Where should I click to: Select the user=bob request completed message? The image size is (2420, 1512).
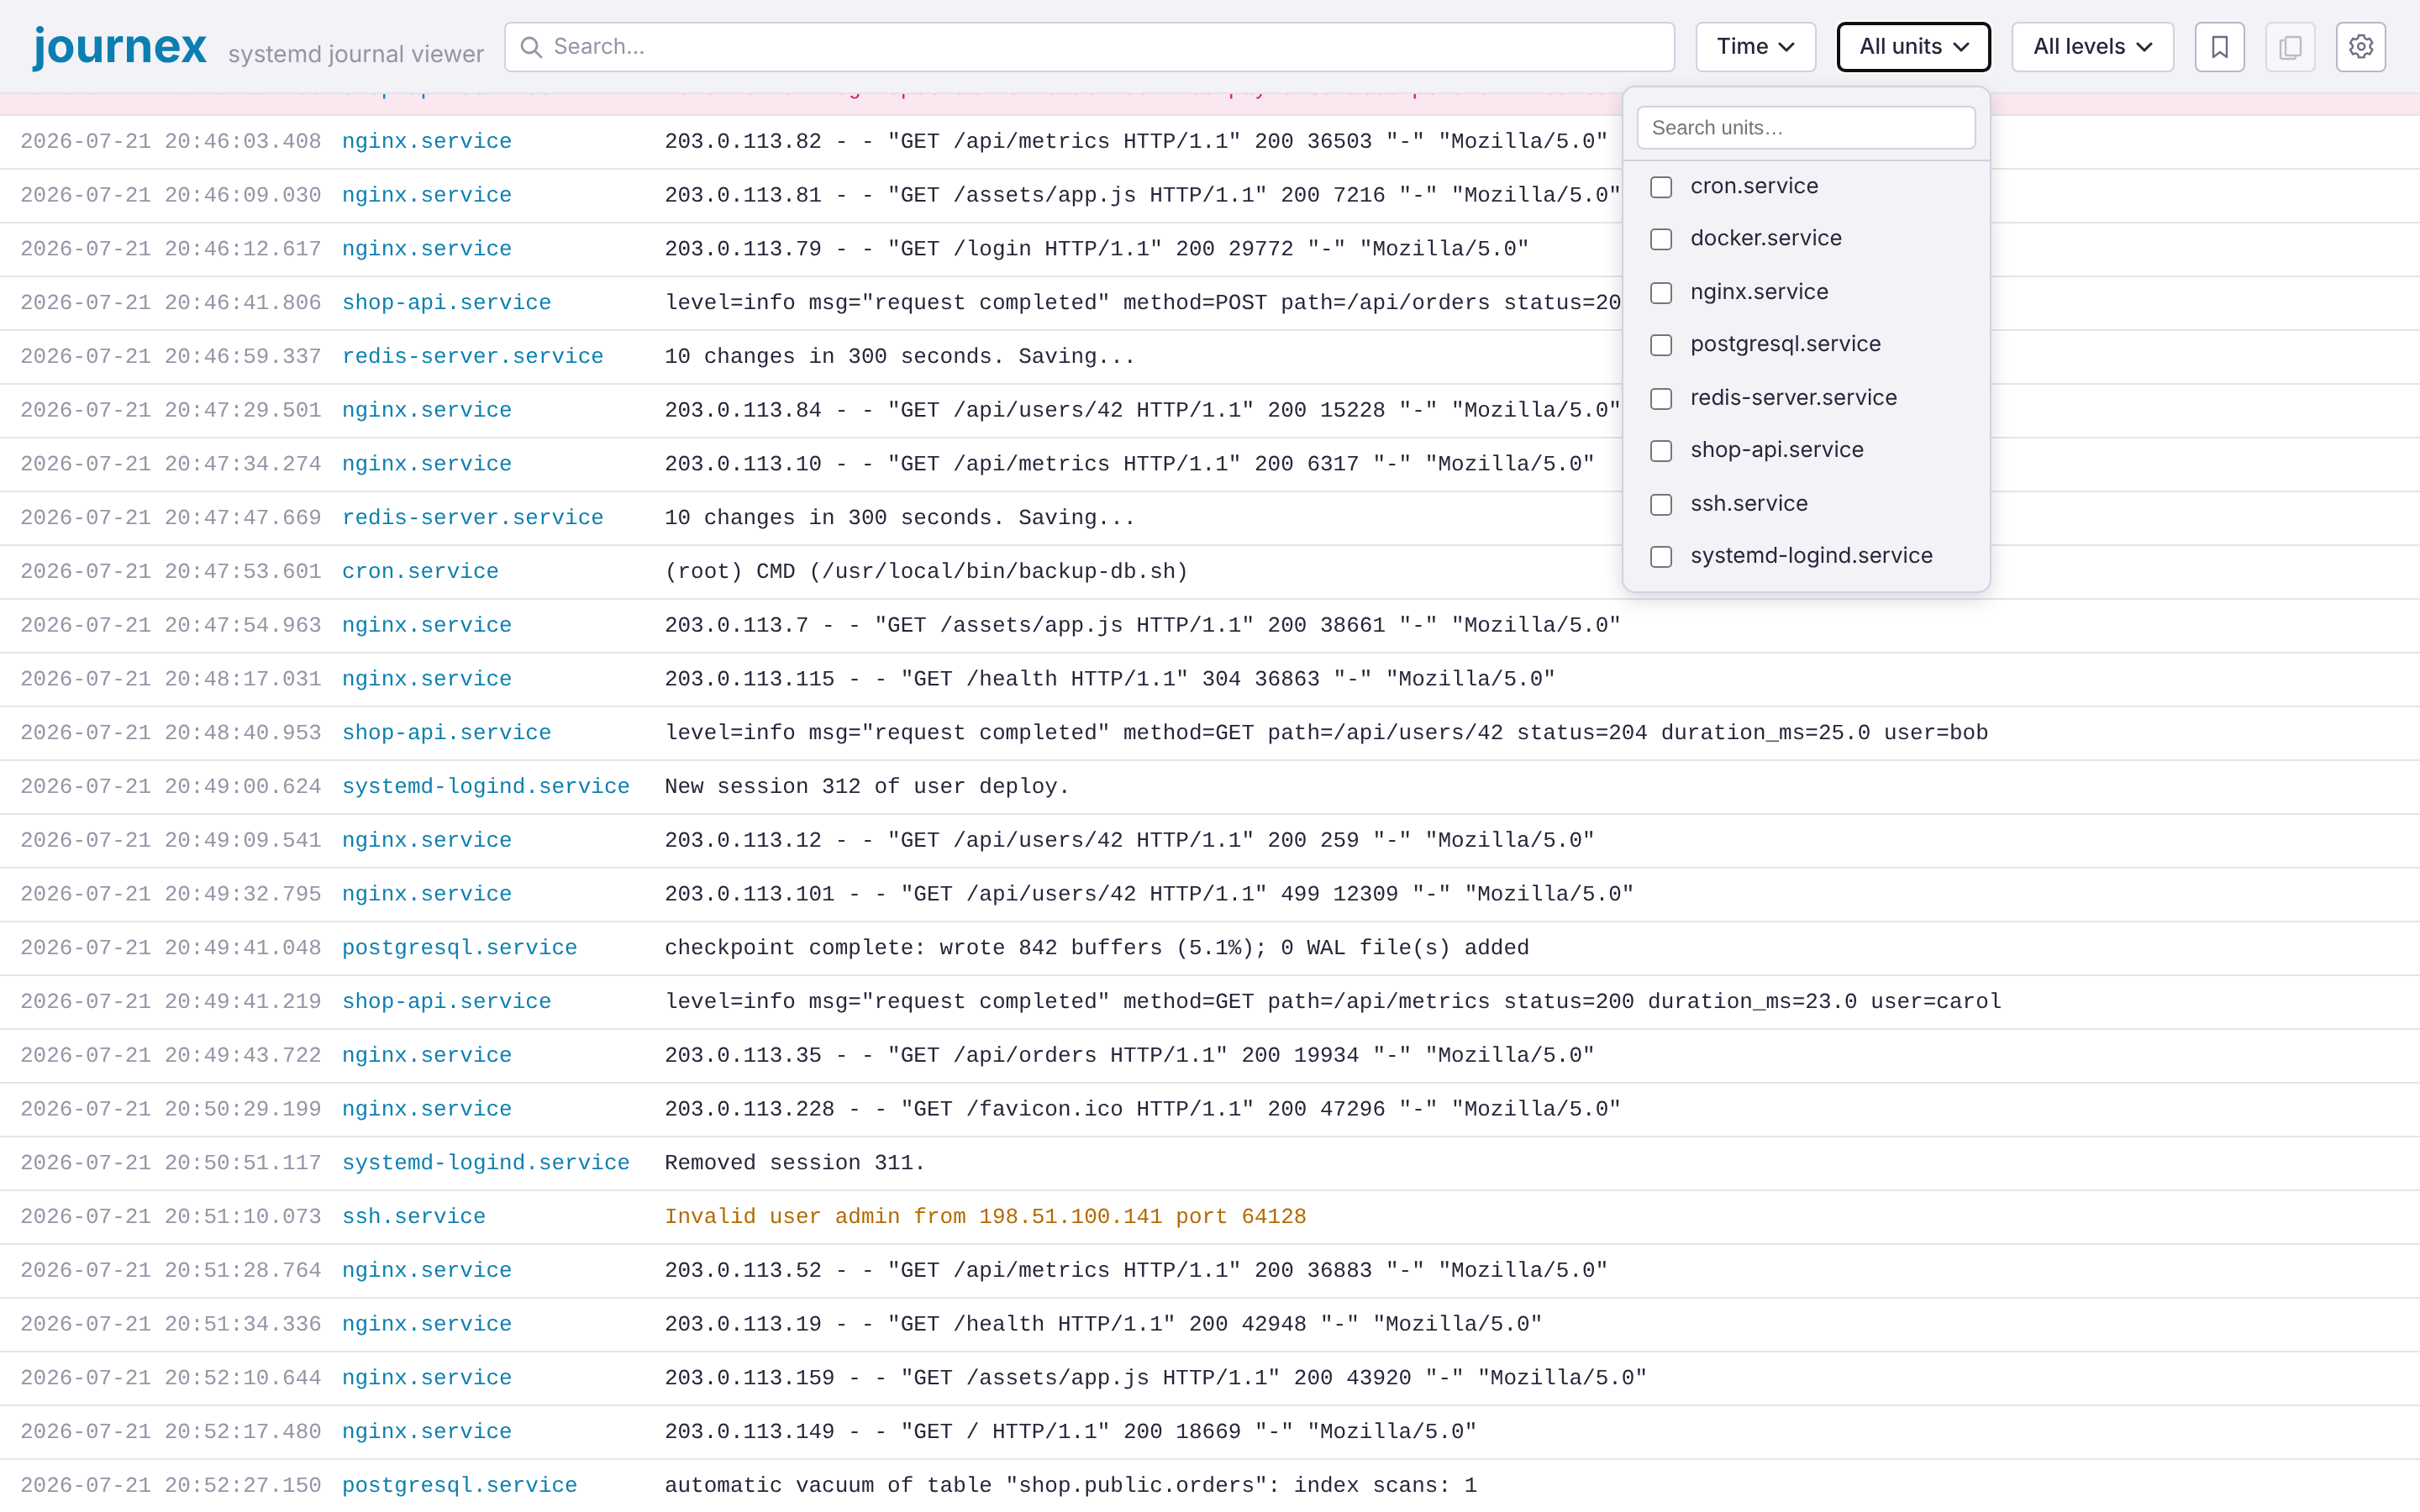[x=1326, y=732]
